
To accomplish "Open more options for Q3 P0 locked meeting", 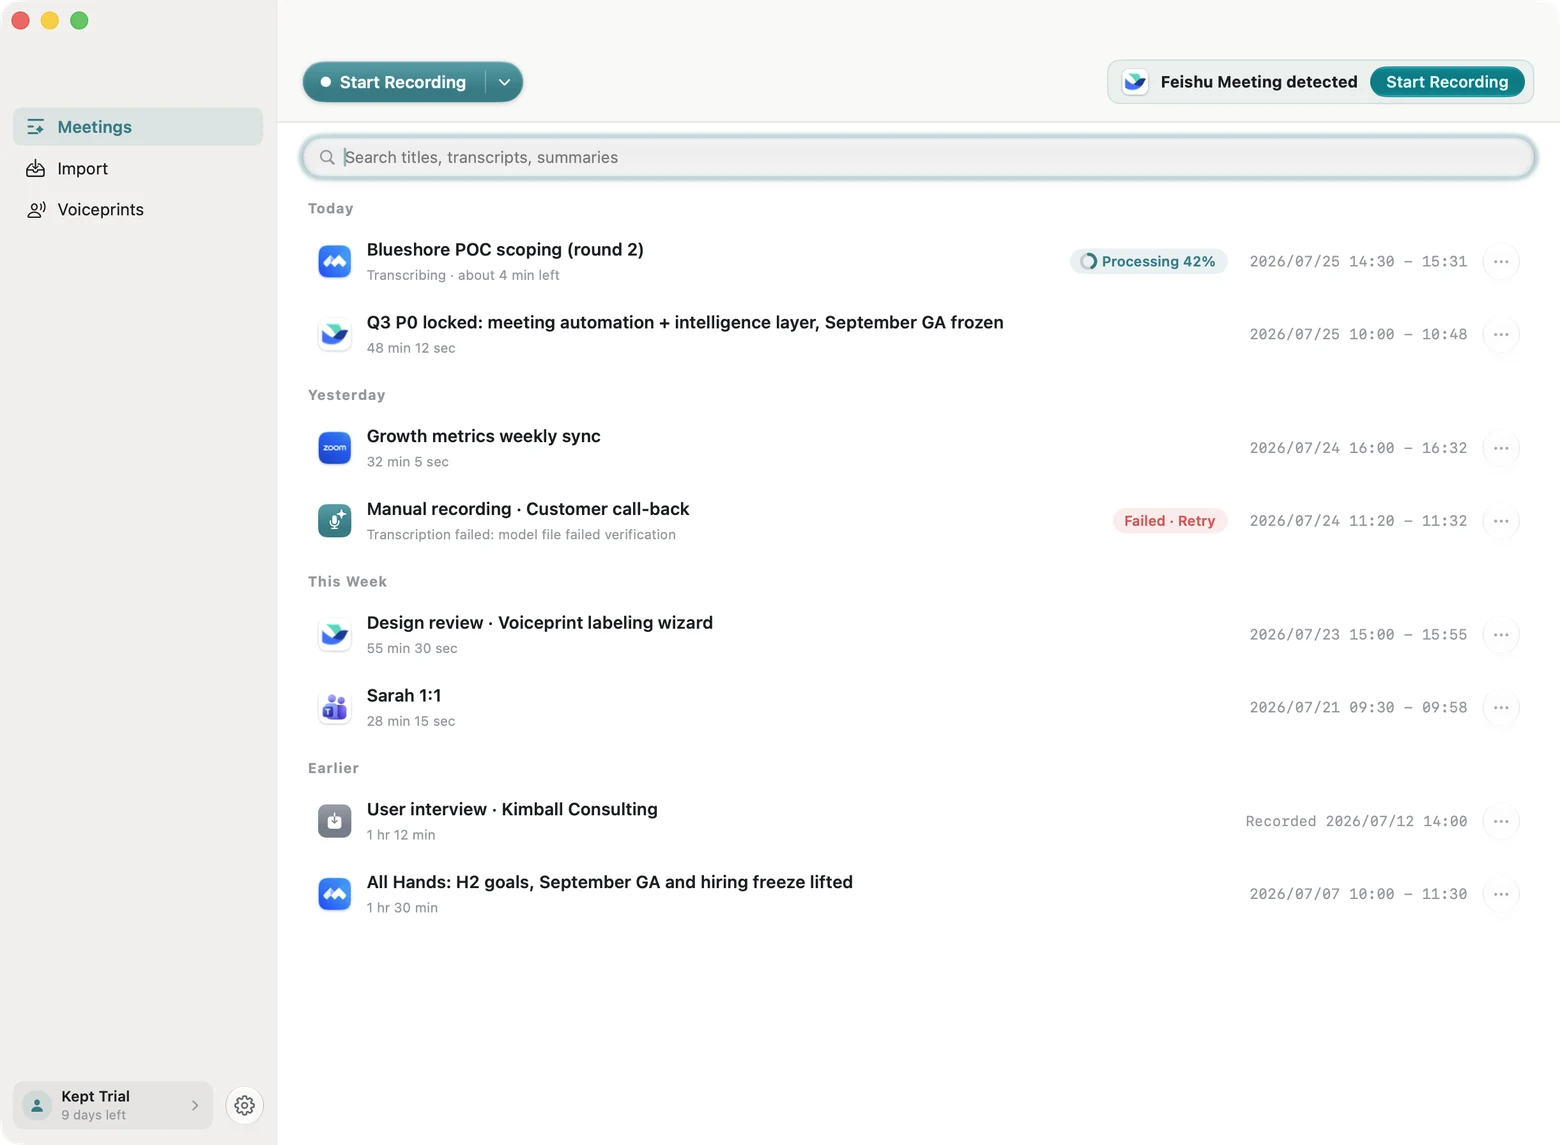I will click(x=1501, y=334).
